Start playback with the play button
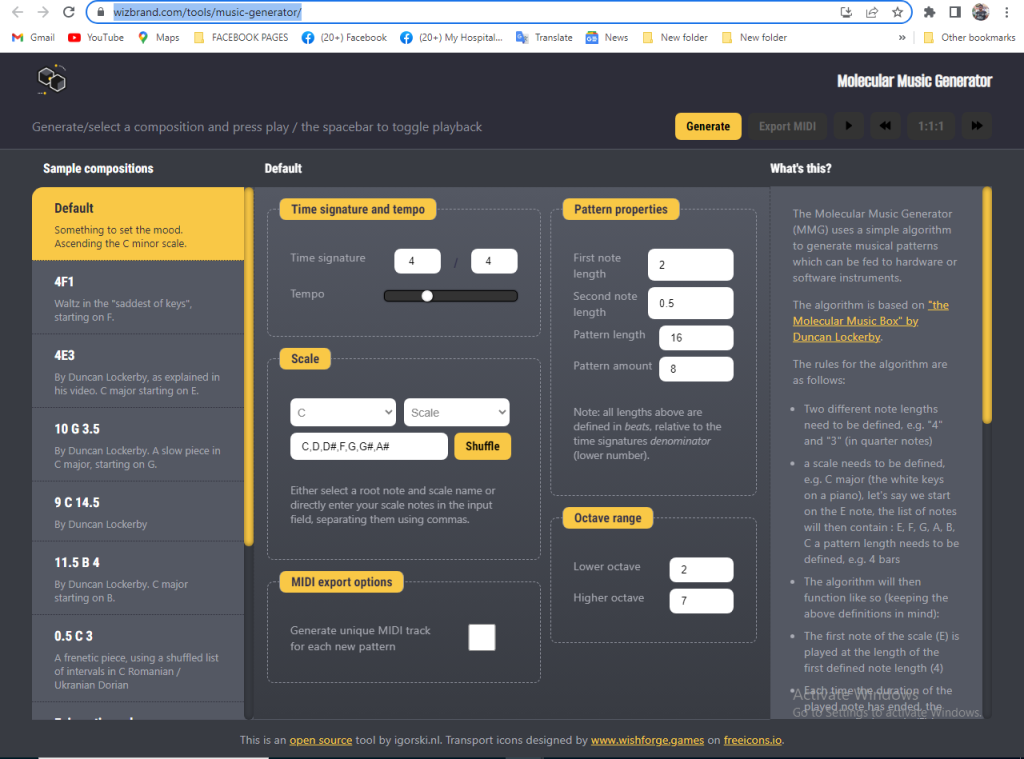This screenshot has height=759, width=1024. (x=848, y=126)
